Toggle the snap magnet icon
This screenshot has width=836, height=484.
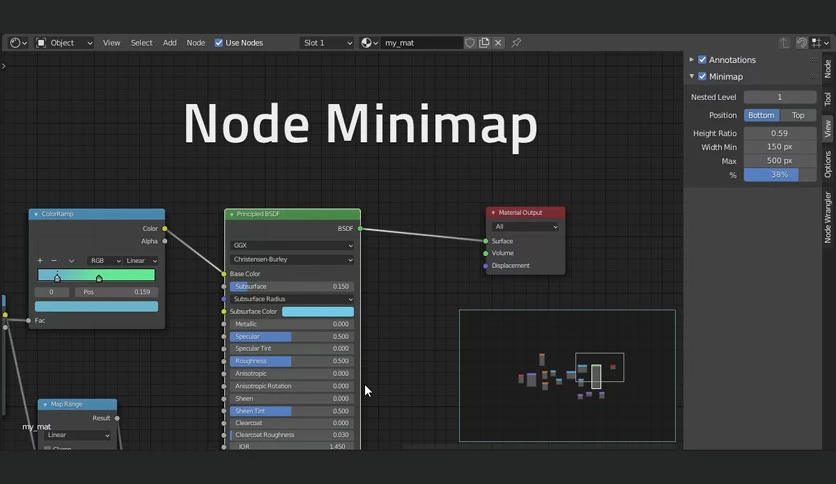(x=801, y=43)
